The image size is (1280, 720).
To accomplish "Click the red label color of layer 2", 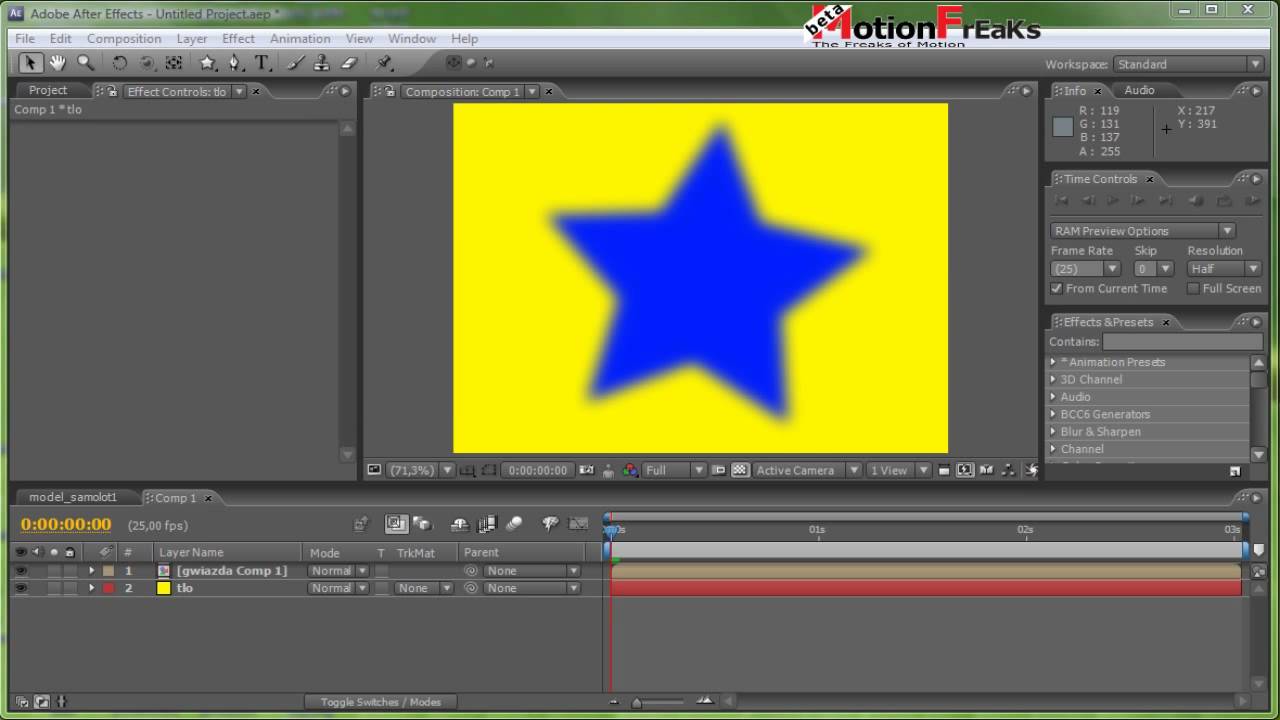I will (108, 588).
